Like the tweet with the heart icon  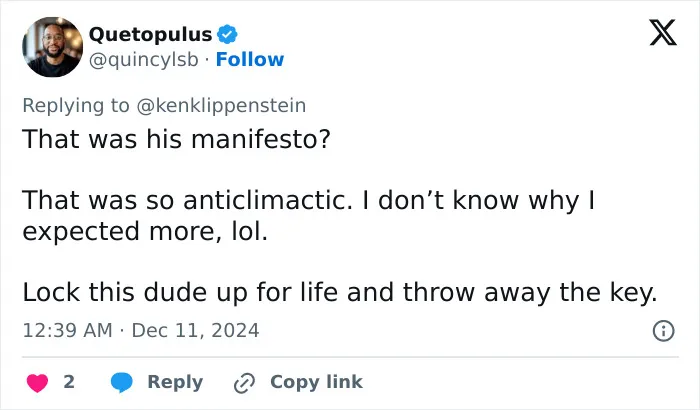[x=38, y=383]
